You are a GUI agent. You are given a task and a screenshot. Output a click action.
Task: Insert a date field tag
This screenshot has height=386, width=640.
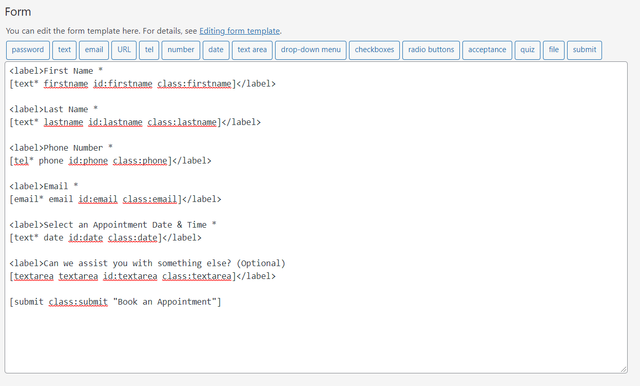[216, 50]
